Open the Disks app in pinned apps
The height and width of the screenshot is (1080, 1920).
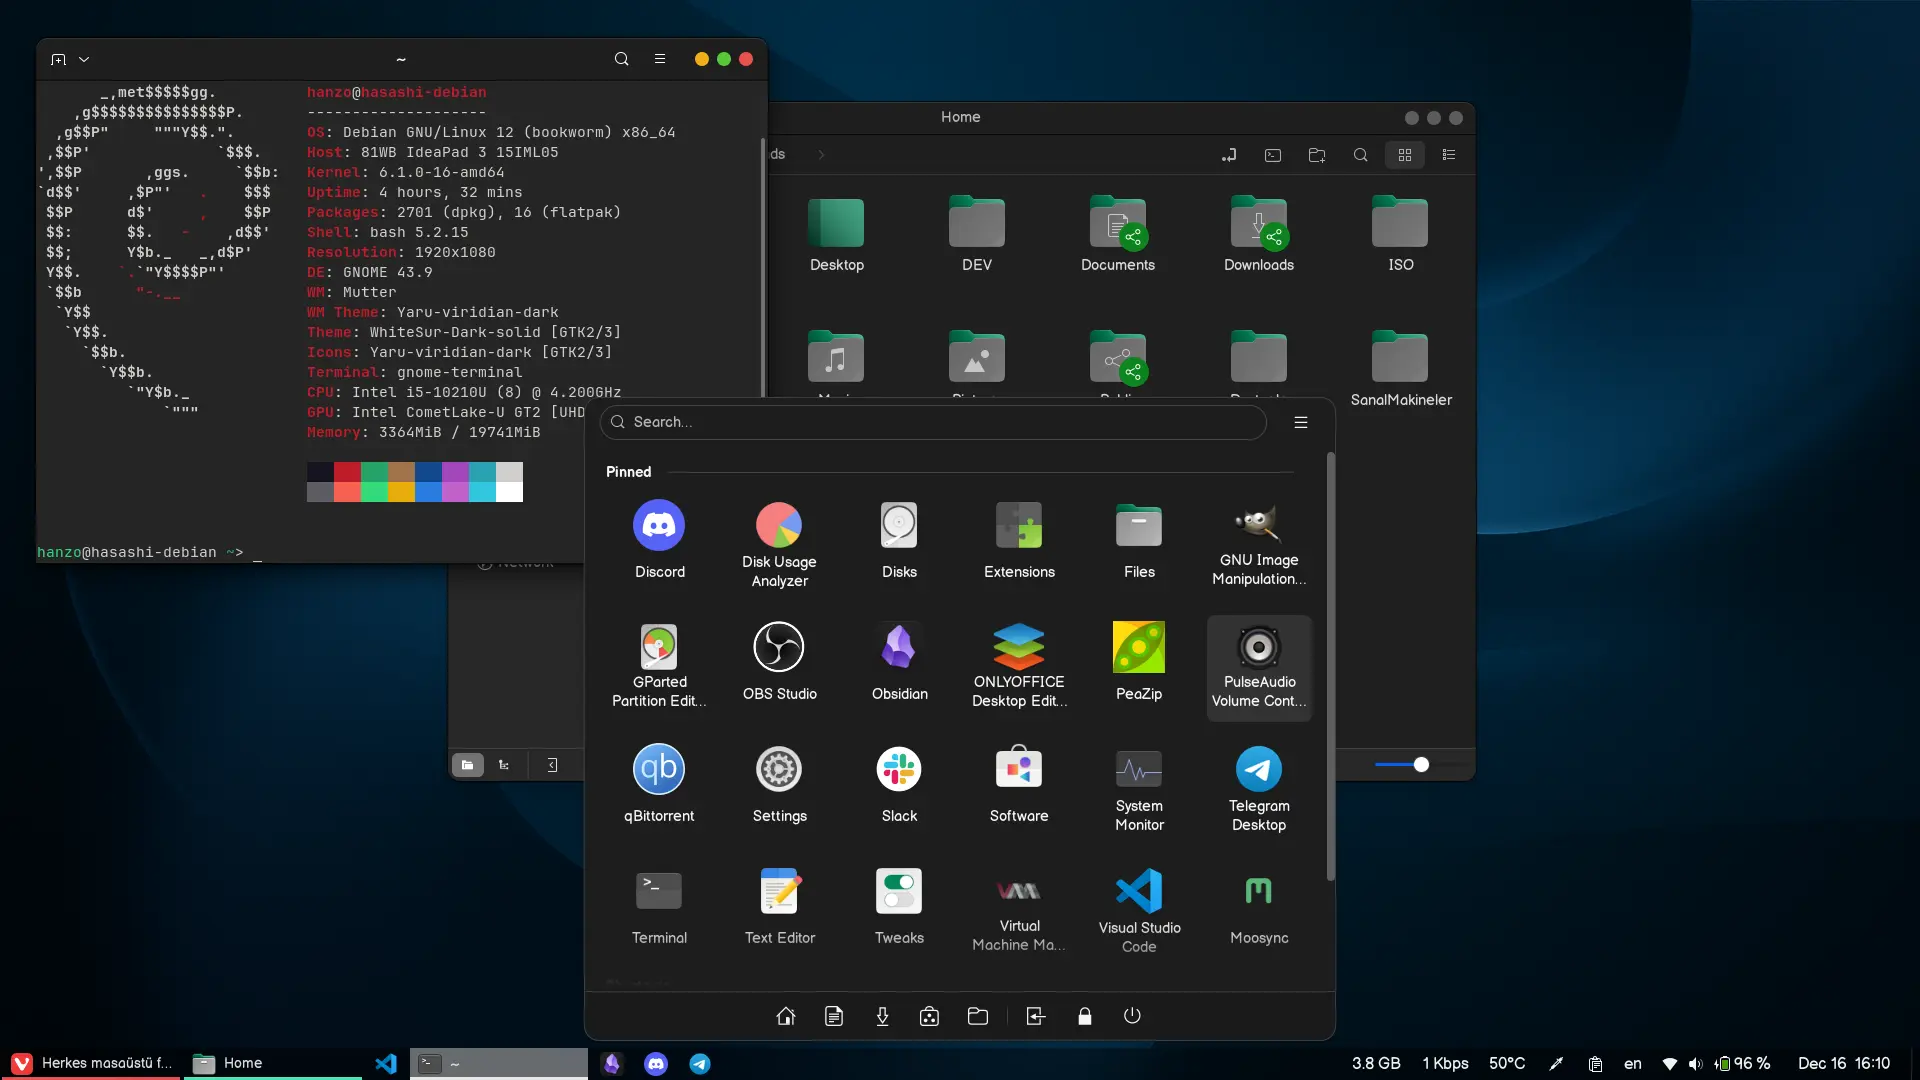(x=899, y=540)
